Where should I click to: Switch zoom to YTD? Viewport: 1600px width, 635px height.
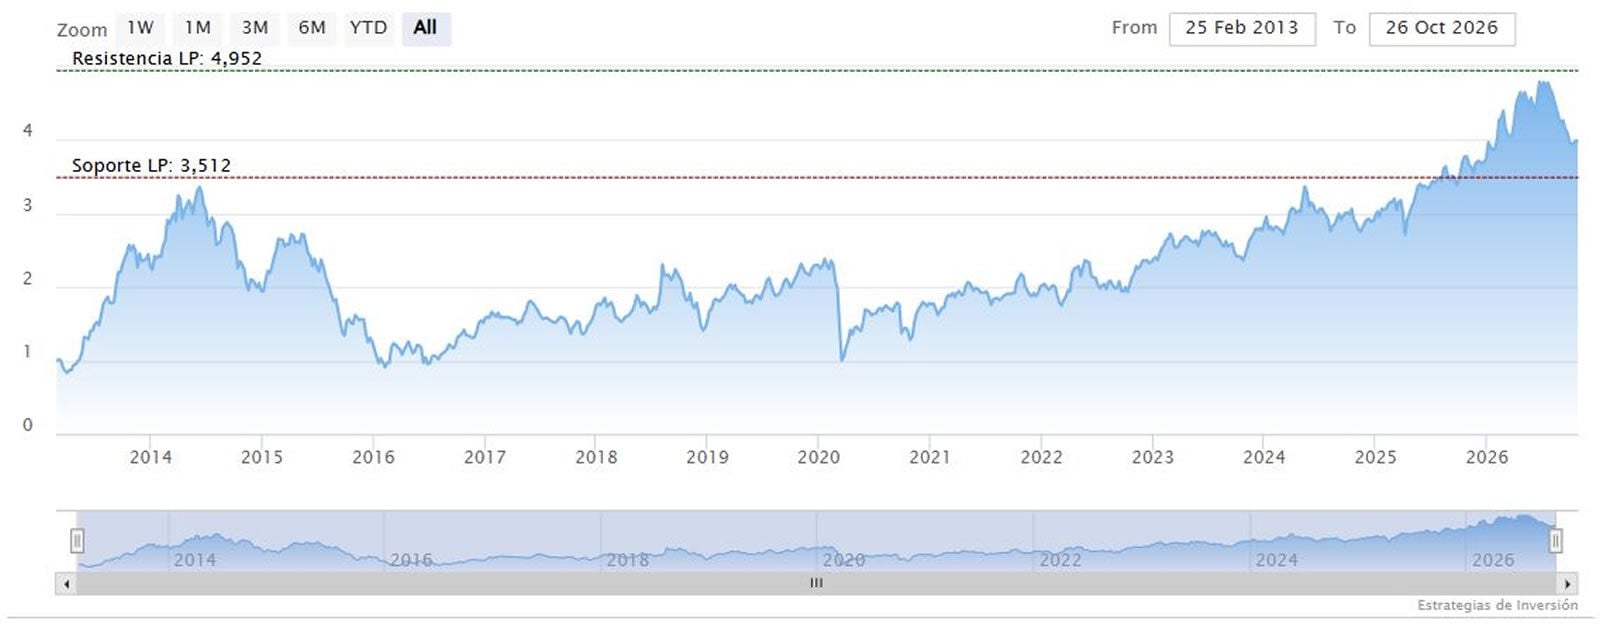[x=368, y=28]
